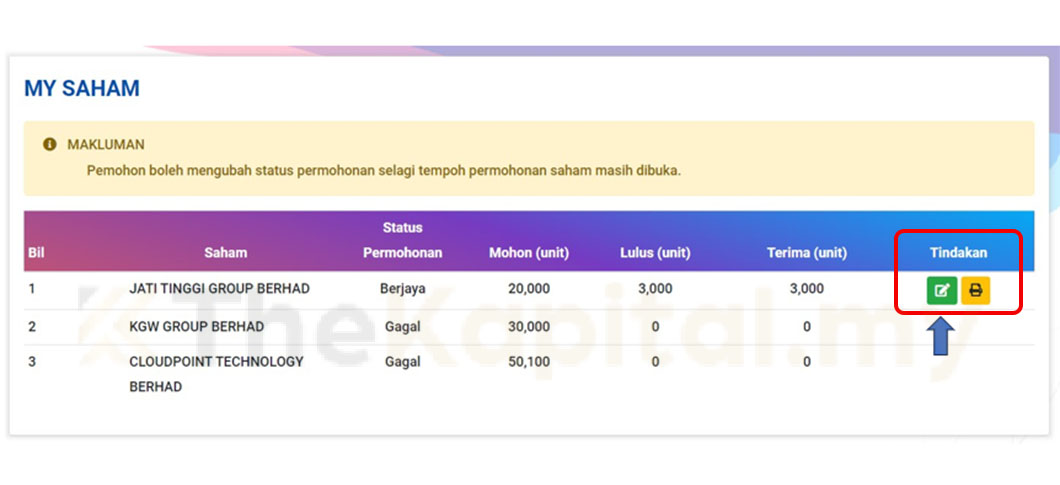This screenshot has height=485, width=1060.
Task: Click the info icon beside MAKLUMAN
Action: (x=49, y=145)
